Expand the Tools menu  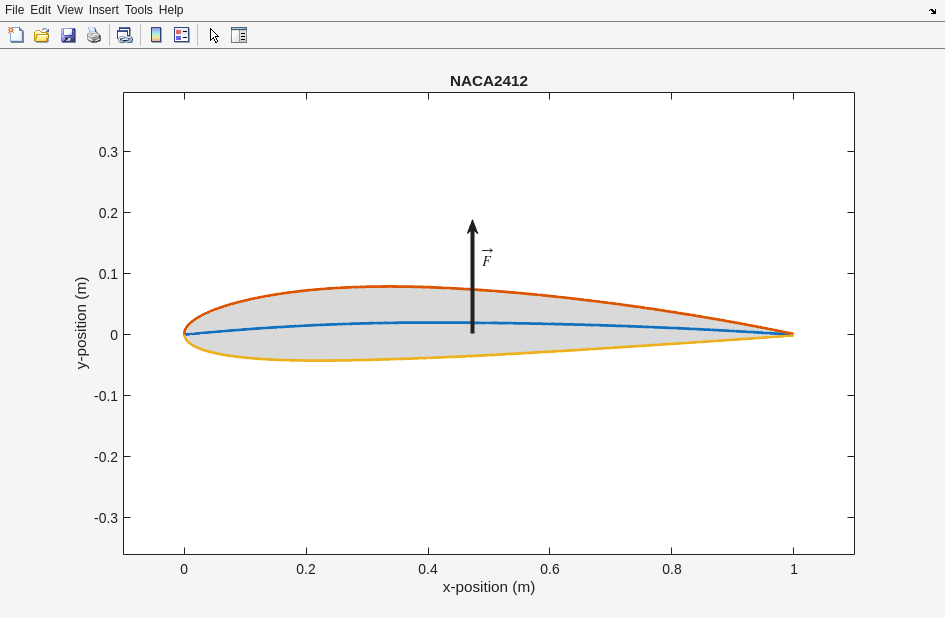138,10
